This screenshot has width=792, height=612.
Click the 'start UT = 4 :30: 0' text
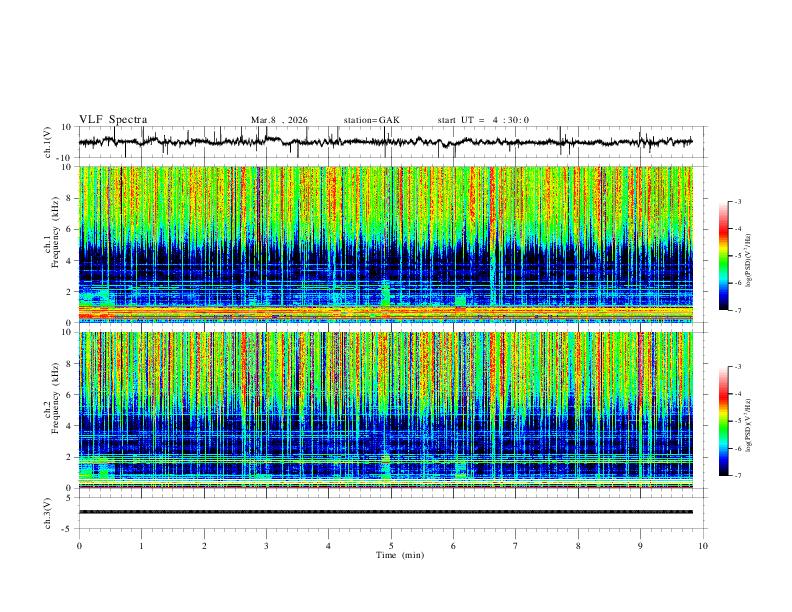tap(483, 120)
